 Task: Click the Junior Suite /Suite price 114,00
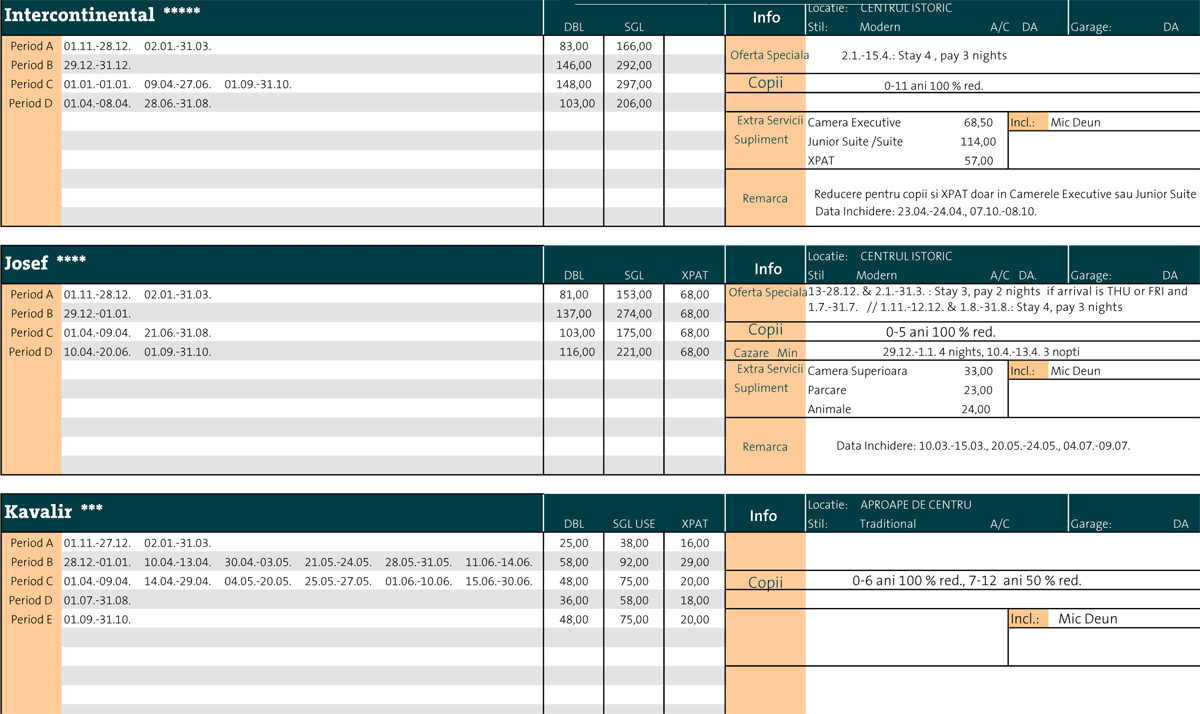click(x=977, y=142)
